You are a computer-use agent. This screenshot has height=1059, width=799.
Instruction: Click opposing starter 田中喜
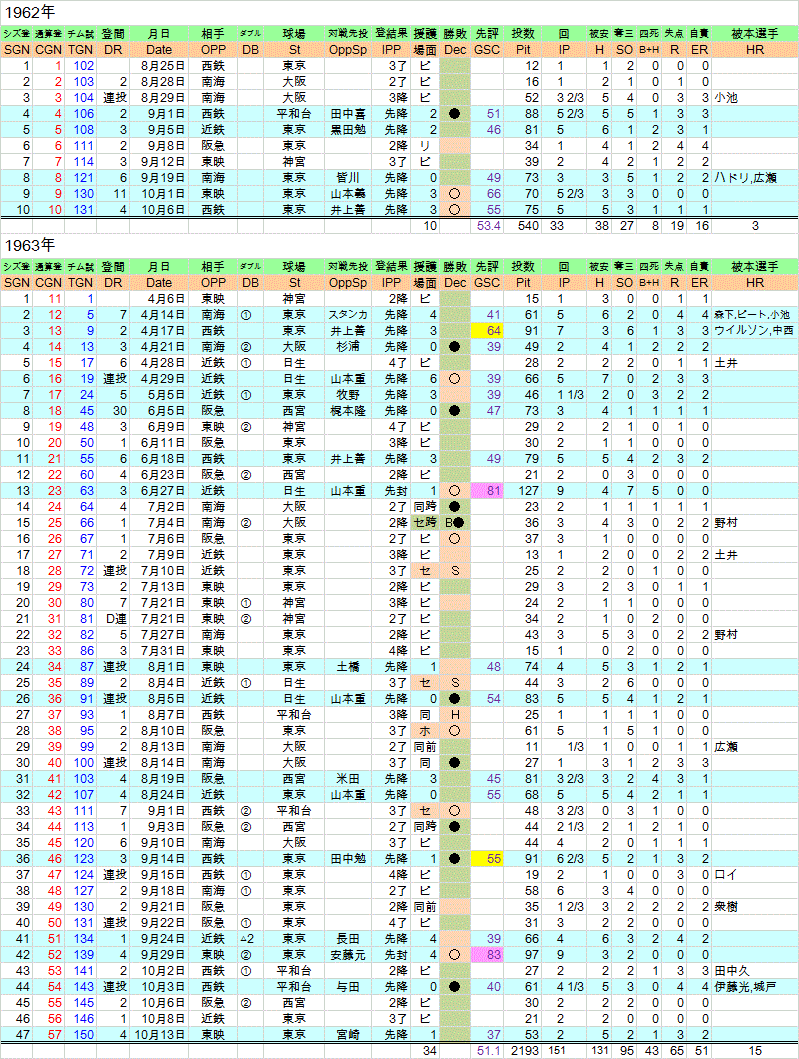click(348, 113)
